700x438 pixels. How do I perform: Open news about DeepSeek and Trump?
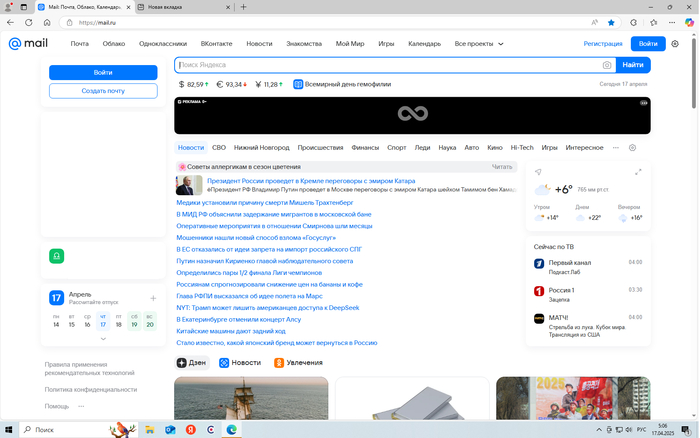tap(267, 308)
